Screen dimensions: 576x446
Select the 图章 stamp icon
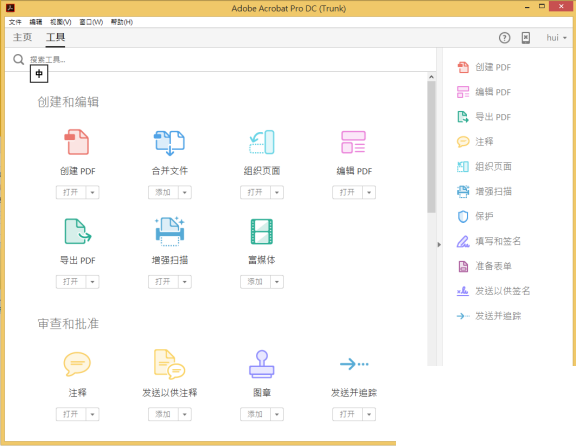coord(262,364)
